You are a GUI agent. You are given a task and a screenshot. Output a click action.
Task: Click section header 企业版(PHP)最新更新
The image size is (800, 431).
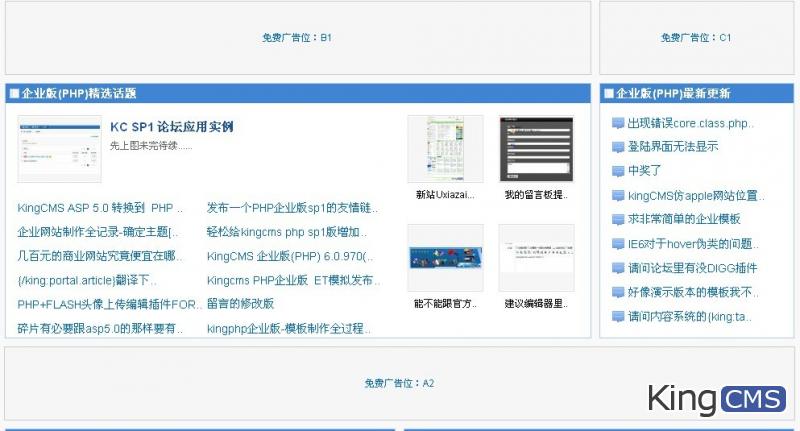pyautogui.click(x=696, y=93)
